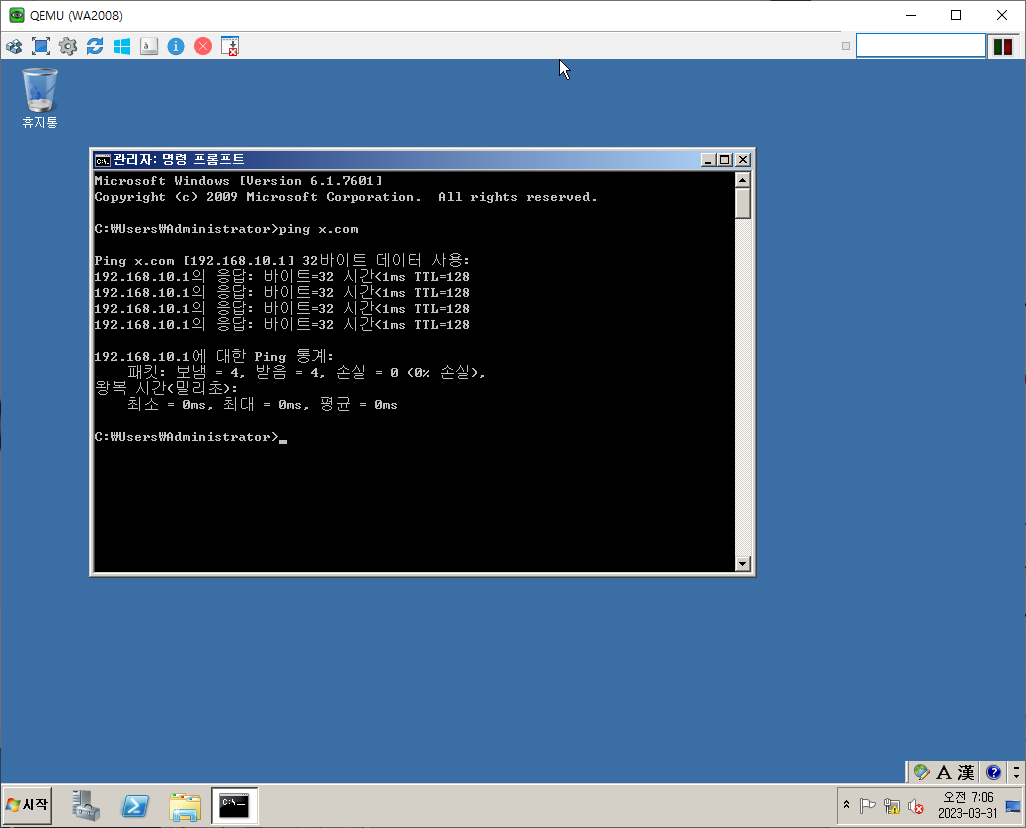Open QEMU settings gear icon
Screen dimensions: 1026x828
(68, 46)
